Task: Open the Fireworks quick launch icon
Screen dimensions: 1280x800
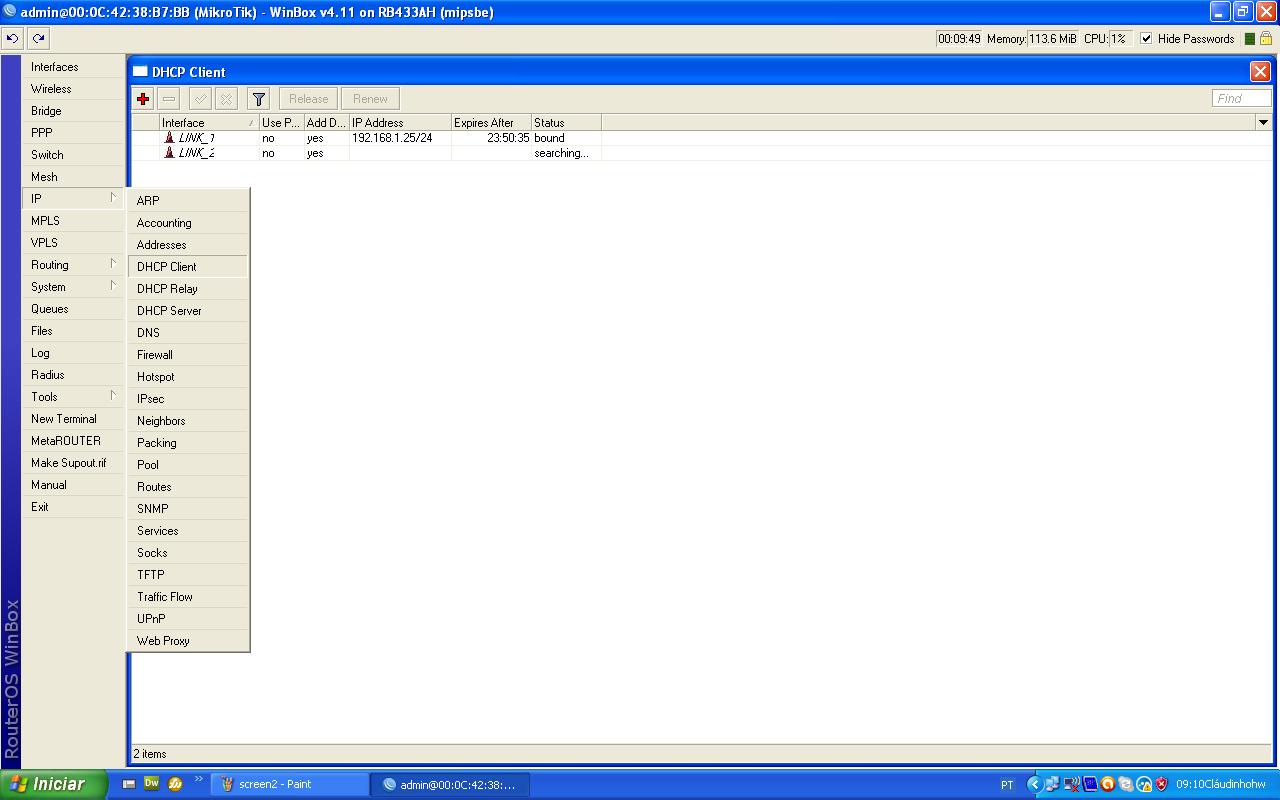Action: click(x=175, y=784)
